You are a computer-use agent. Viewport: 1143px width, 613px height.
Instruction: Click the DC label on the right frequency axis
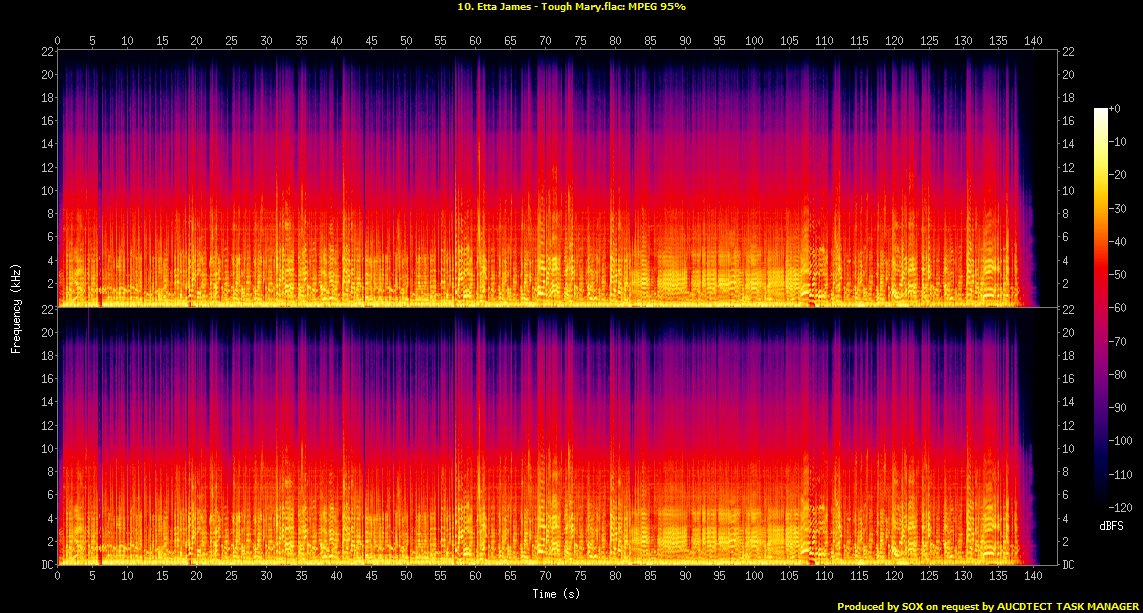1069,565
